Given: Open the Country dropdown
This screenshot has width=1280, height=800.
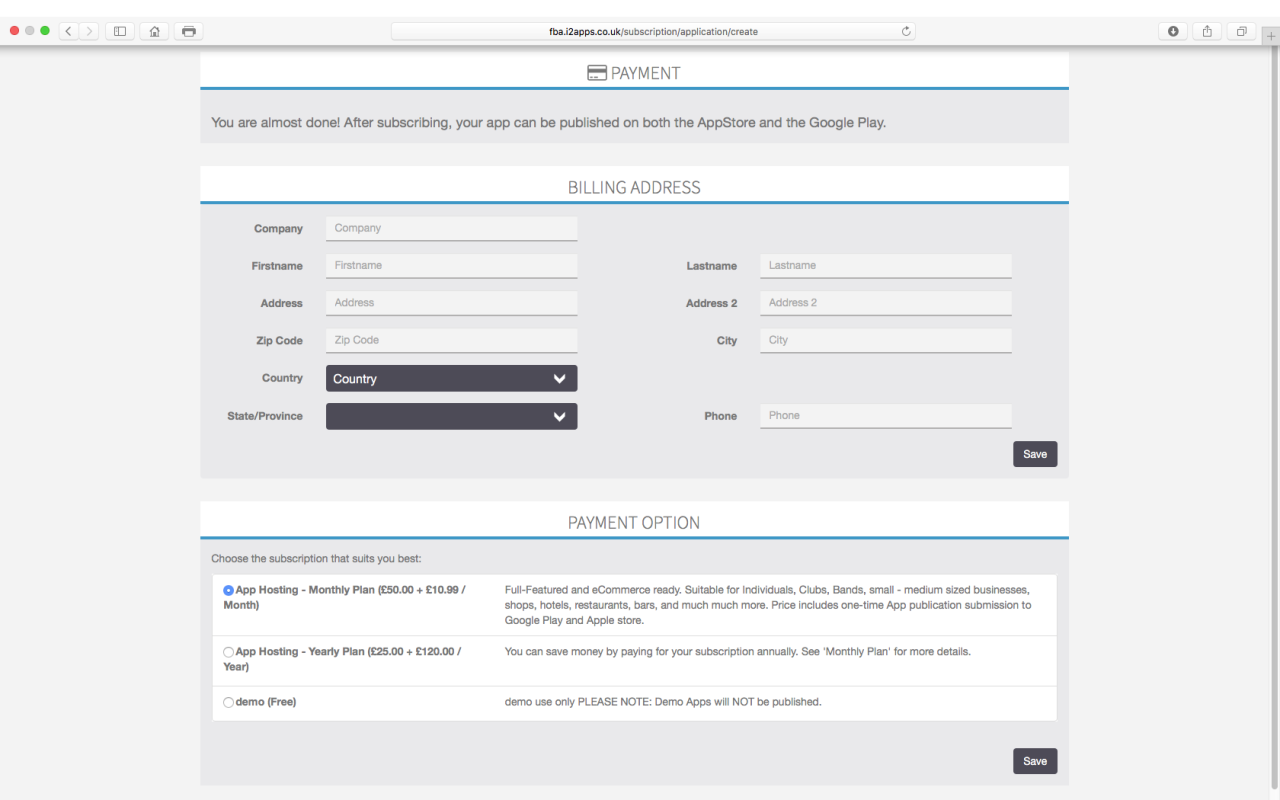Looking at the screenshot, I should [x=451, y=379].
